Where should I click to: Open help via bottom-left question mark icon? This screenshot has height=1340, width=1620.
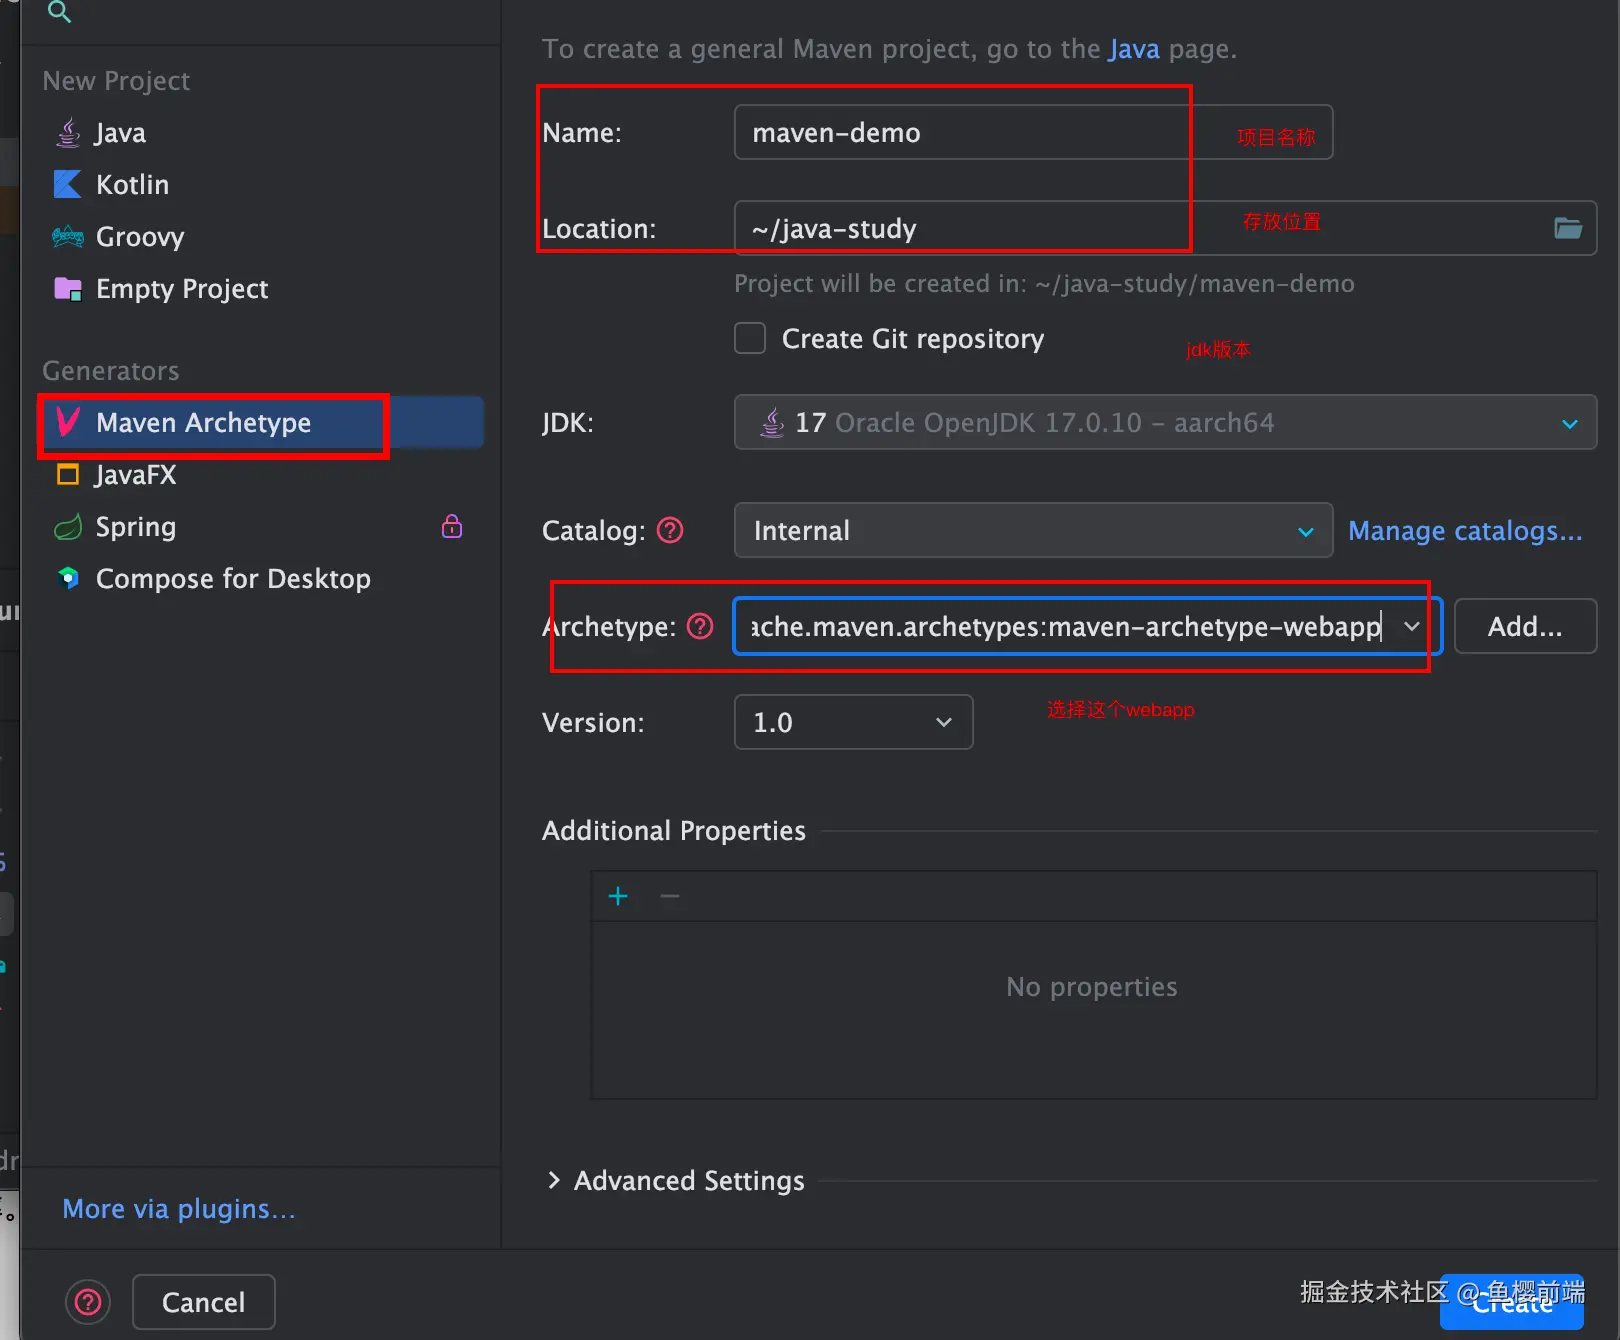tap(88, 1302)
